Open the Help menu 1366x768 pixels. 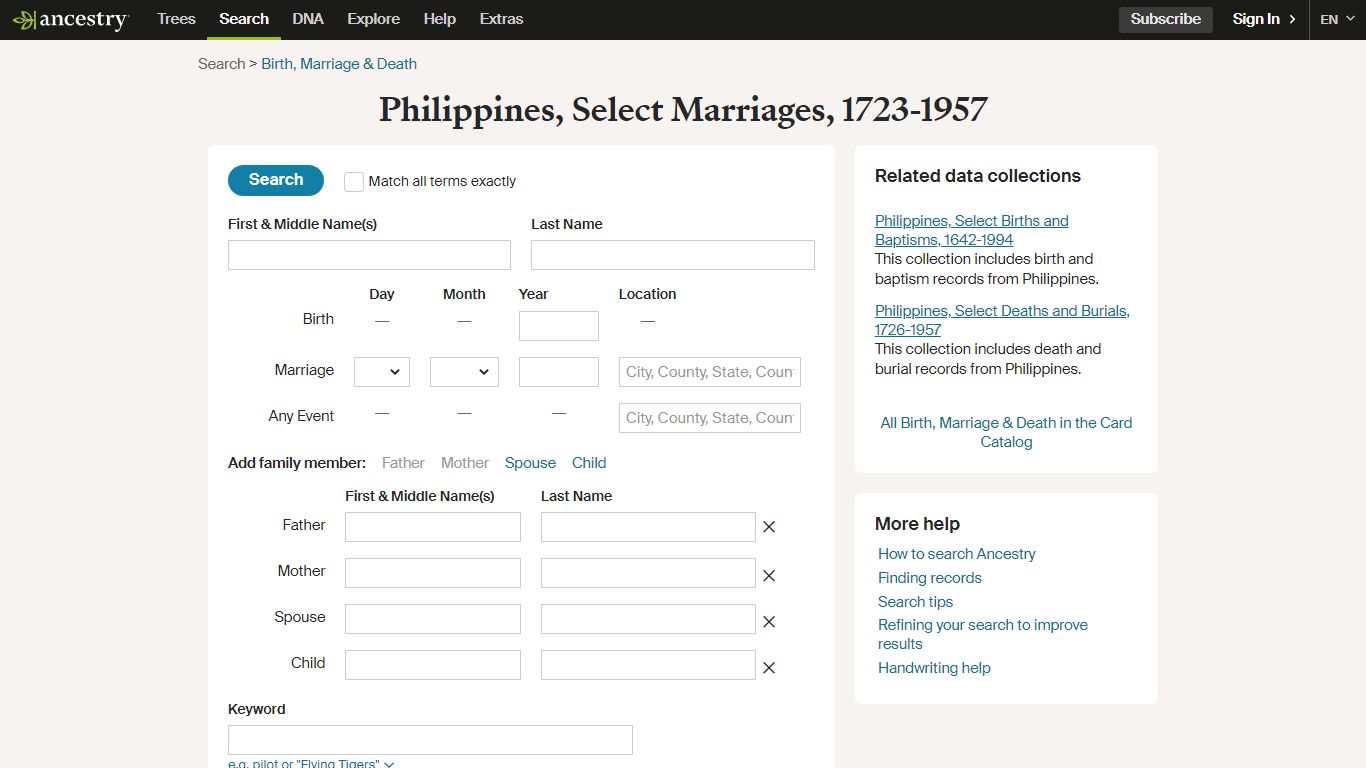point(439,19)
